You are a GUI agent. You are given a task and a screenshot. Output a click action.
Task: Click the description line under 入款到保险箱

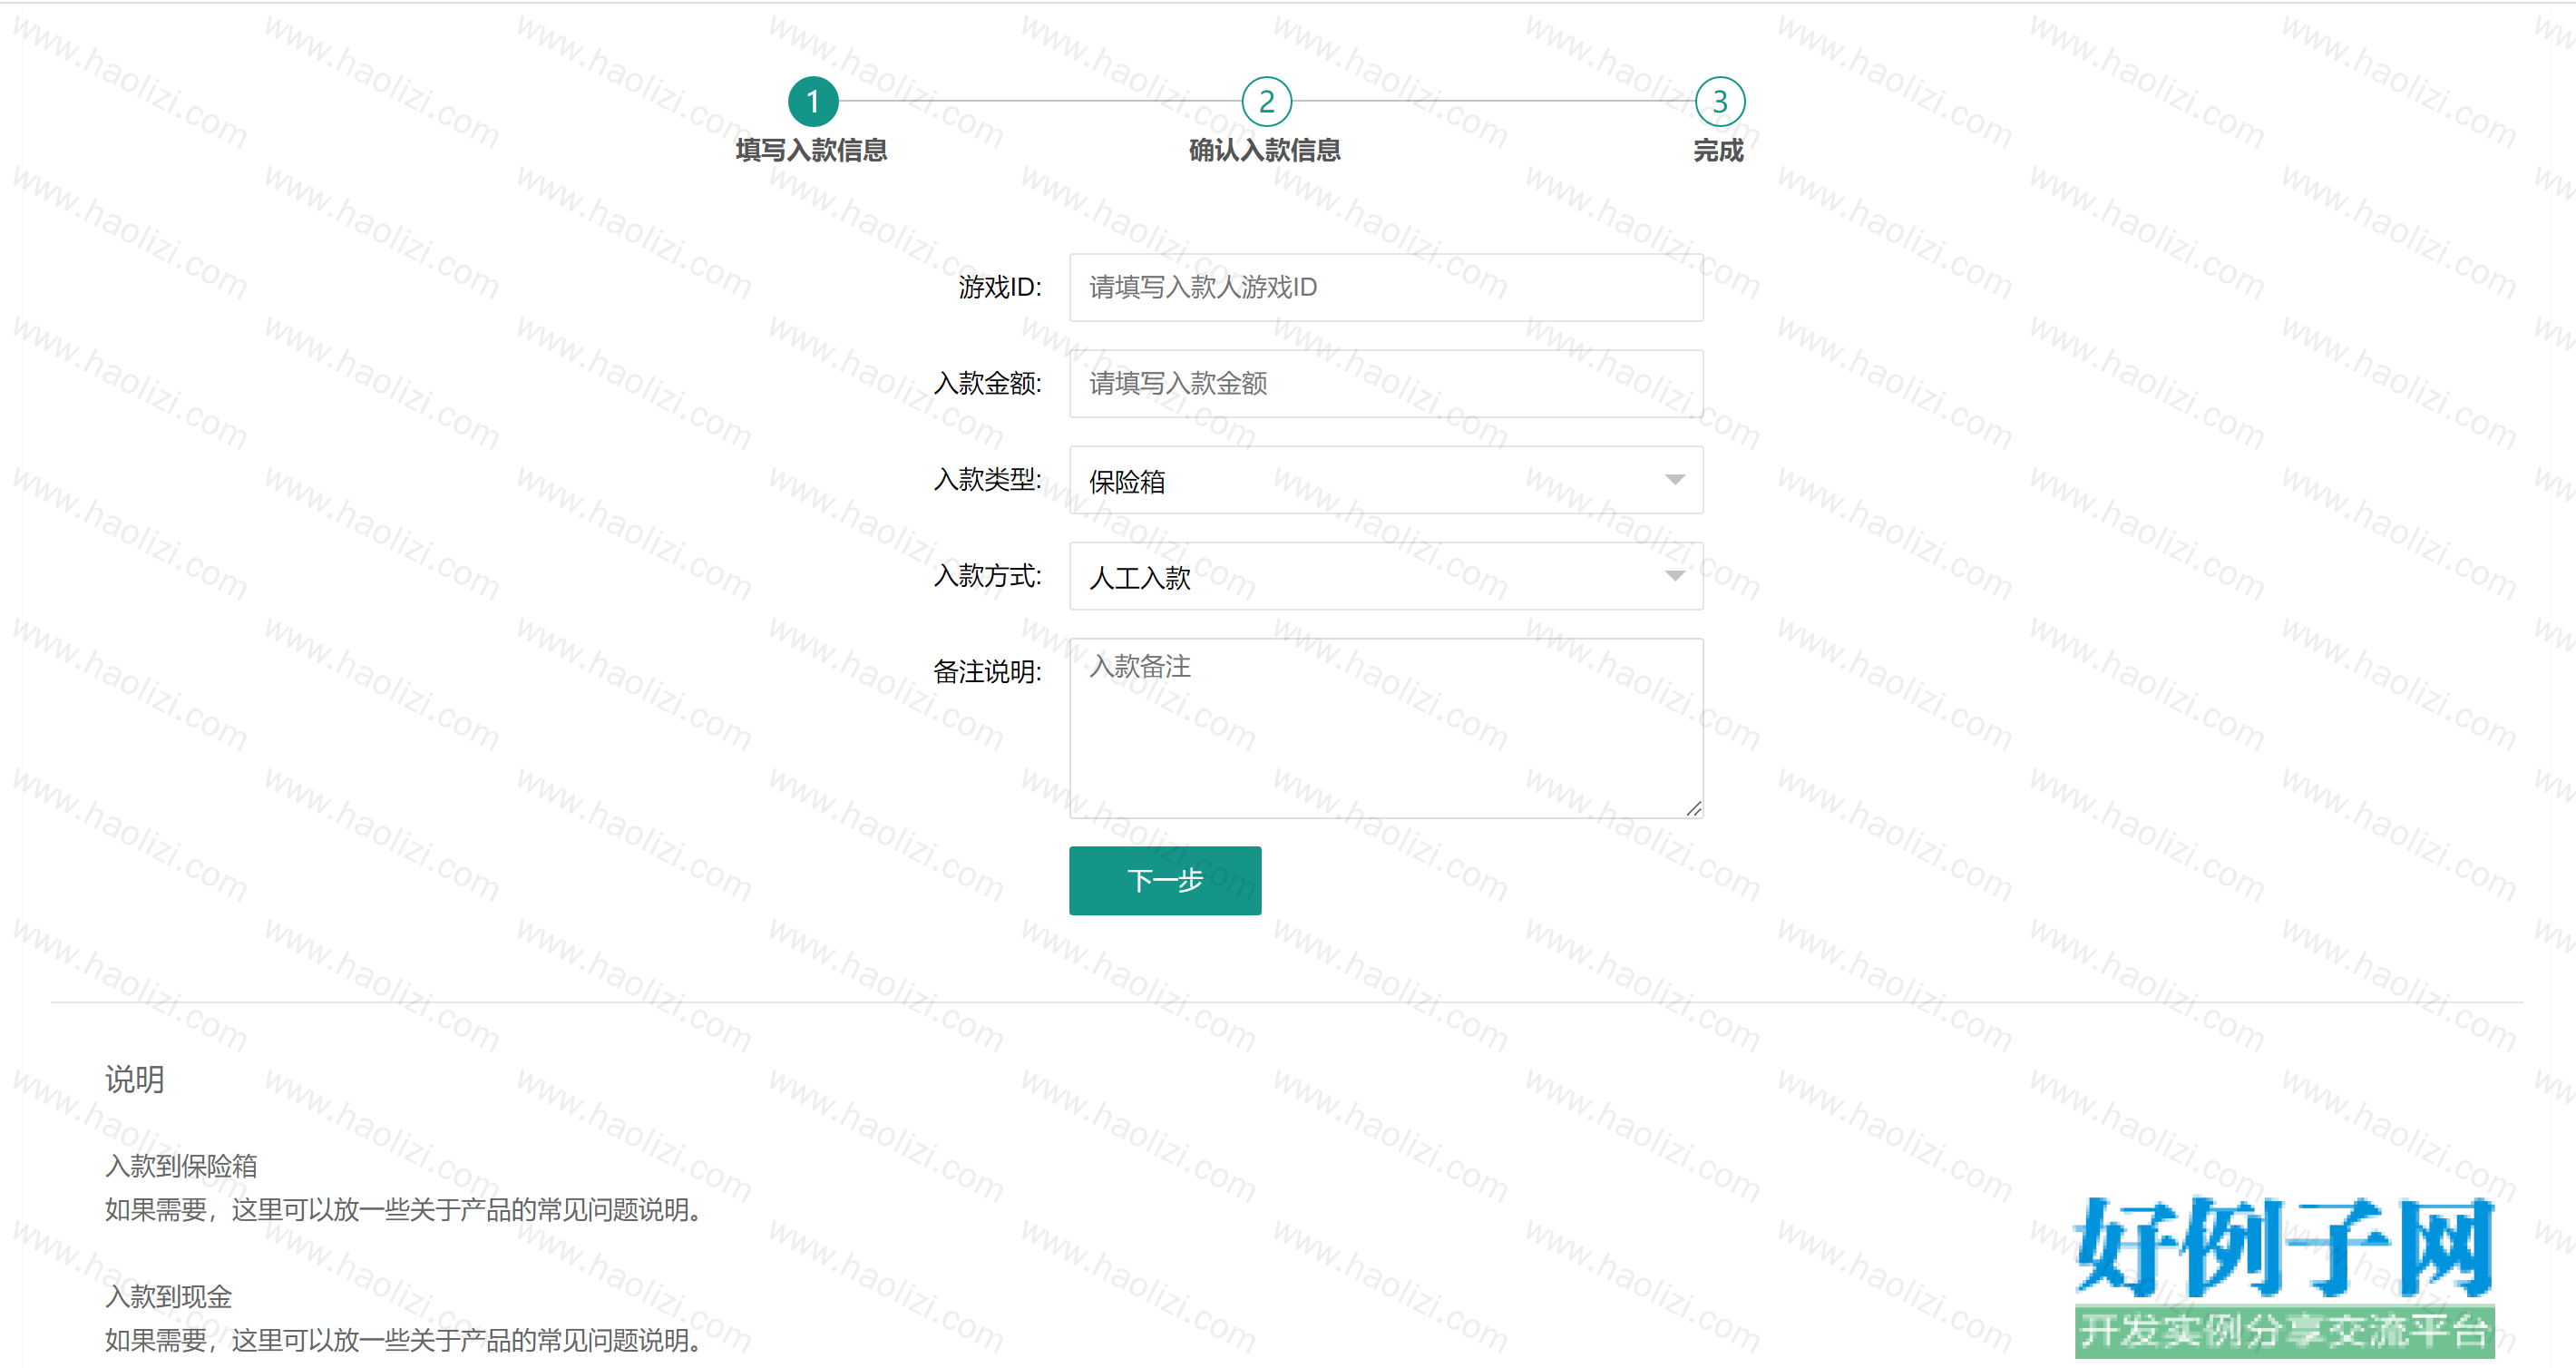403,1210
